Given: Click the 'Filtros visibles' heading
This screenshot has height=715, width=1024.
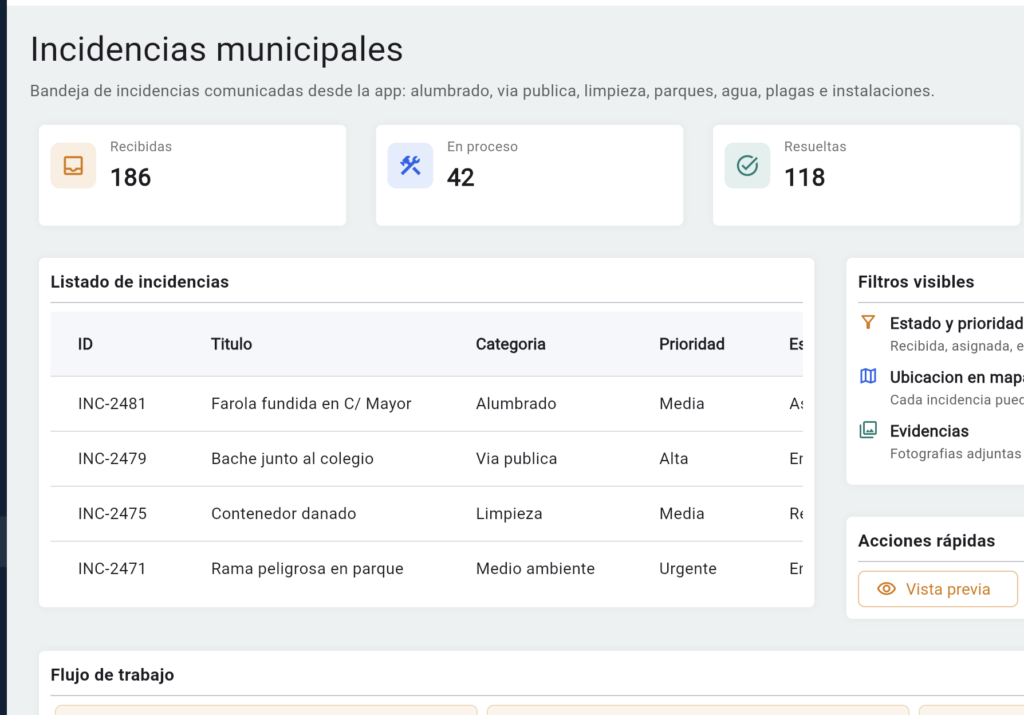Looking at the screenshot, I should click(916, 282).
